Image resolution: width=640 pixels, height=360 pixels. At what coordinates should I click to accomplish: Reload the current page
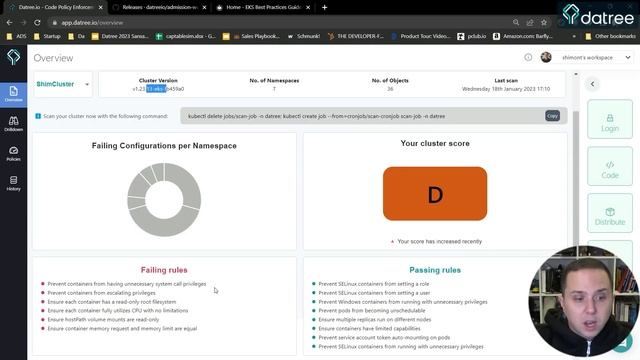click(37, 22)
